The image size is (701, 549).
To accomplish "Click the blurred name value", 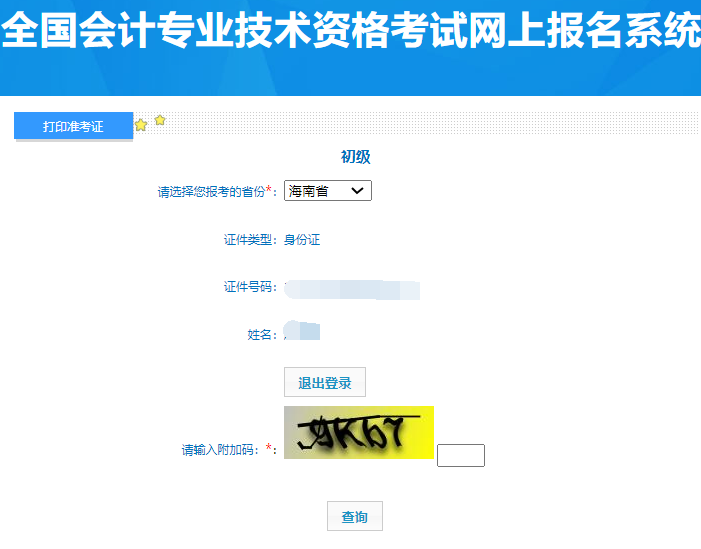I will point(302,331).
